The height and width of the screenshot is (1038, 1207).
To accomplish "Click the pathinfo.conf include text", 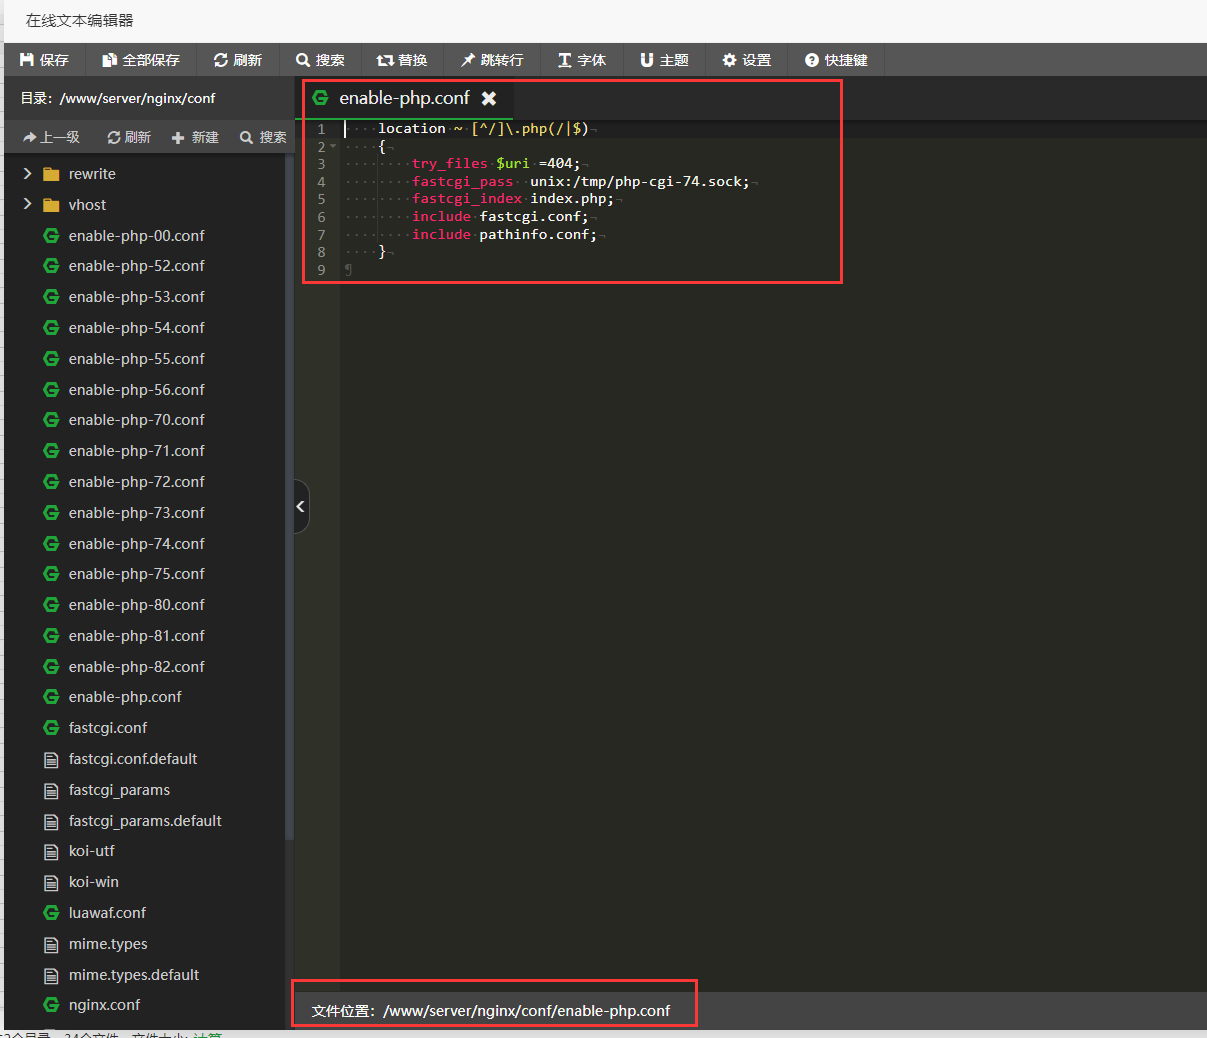I will pyautogui.click(x=538, y=235).
